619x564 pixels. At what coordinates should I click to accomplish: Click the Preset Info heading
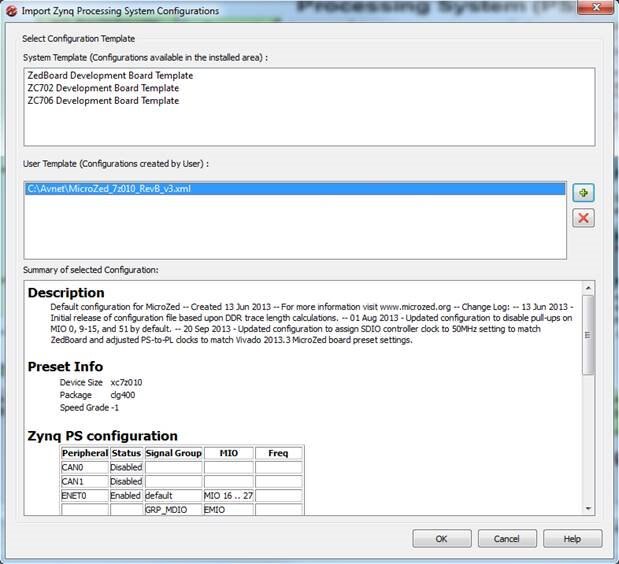(x=65, y=367)
